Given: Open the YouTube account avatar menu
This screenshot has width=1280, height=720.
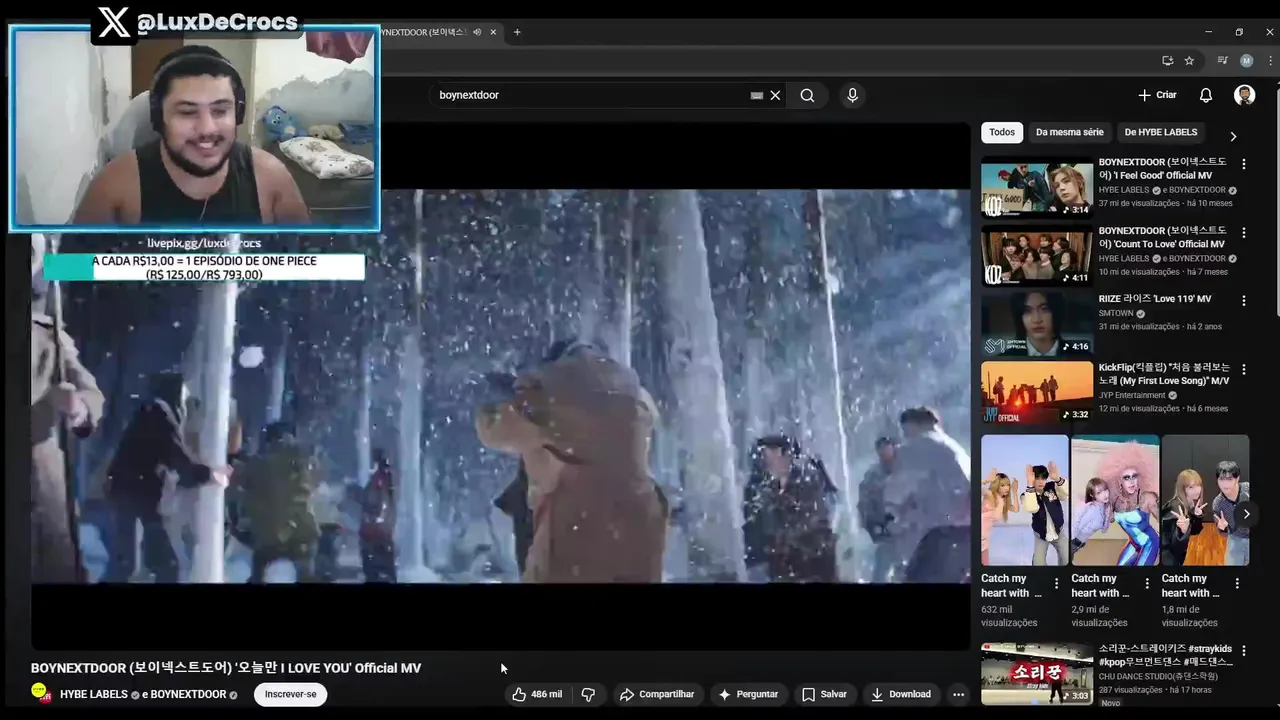Looking at the screenshot, I should tap(1244, 95).
